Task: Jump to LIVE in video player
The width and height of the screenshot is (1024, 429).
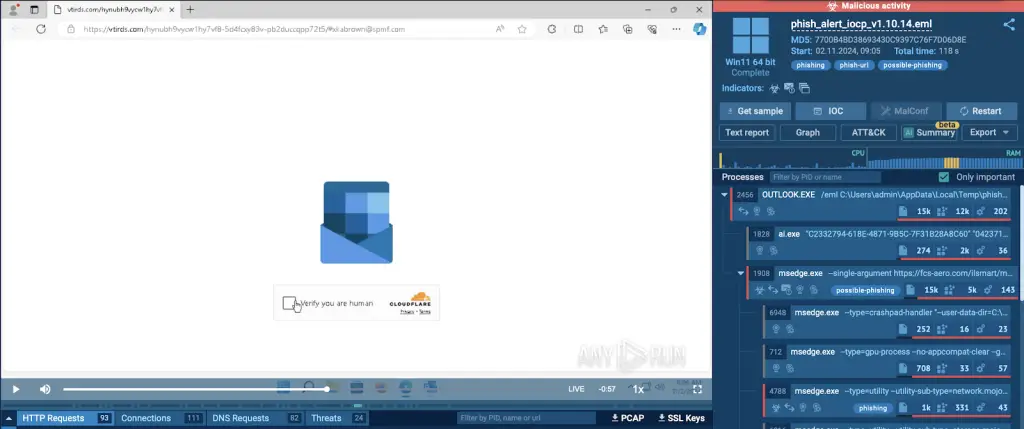Action: [x=576, y=389]
